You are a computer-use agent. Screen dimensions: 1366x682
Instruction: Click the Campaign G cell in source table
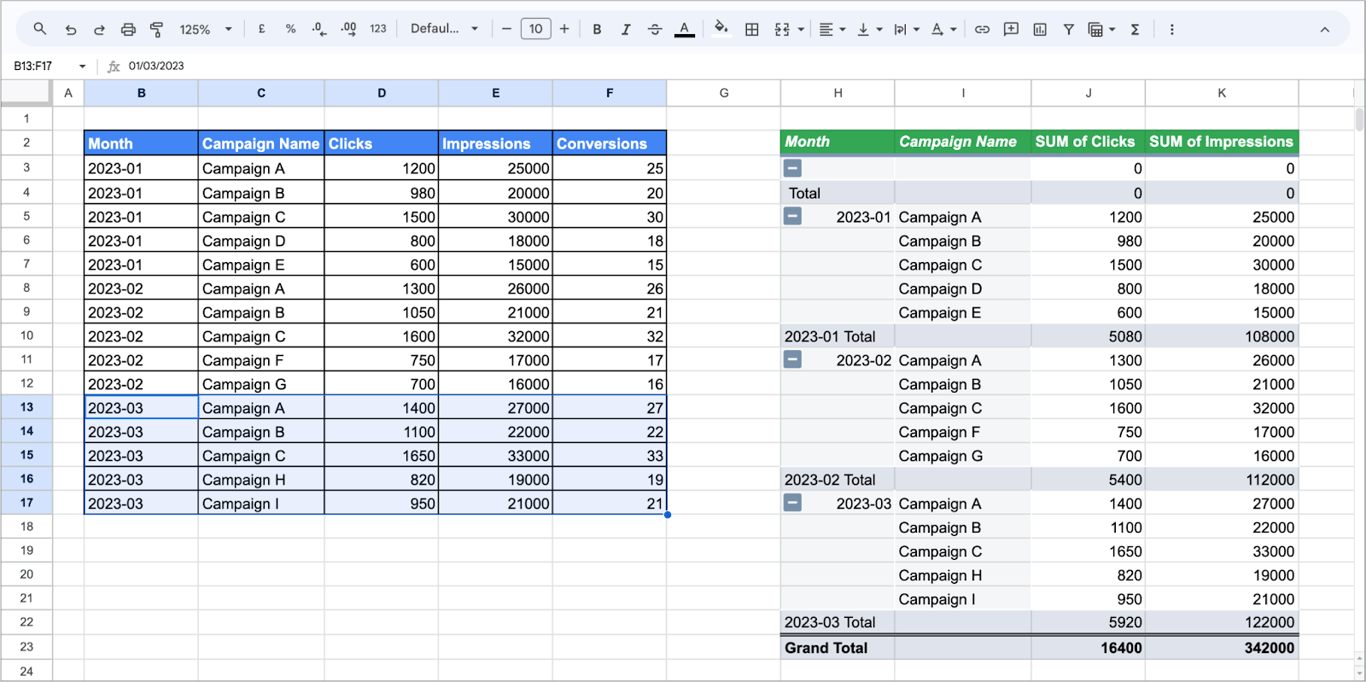click(x=261, y=384)
